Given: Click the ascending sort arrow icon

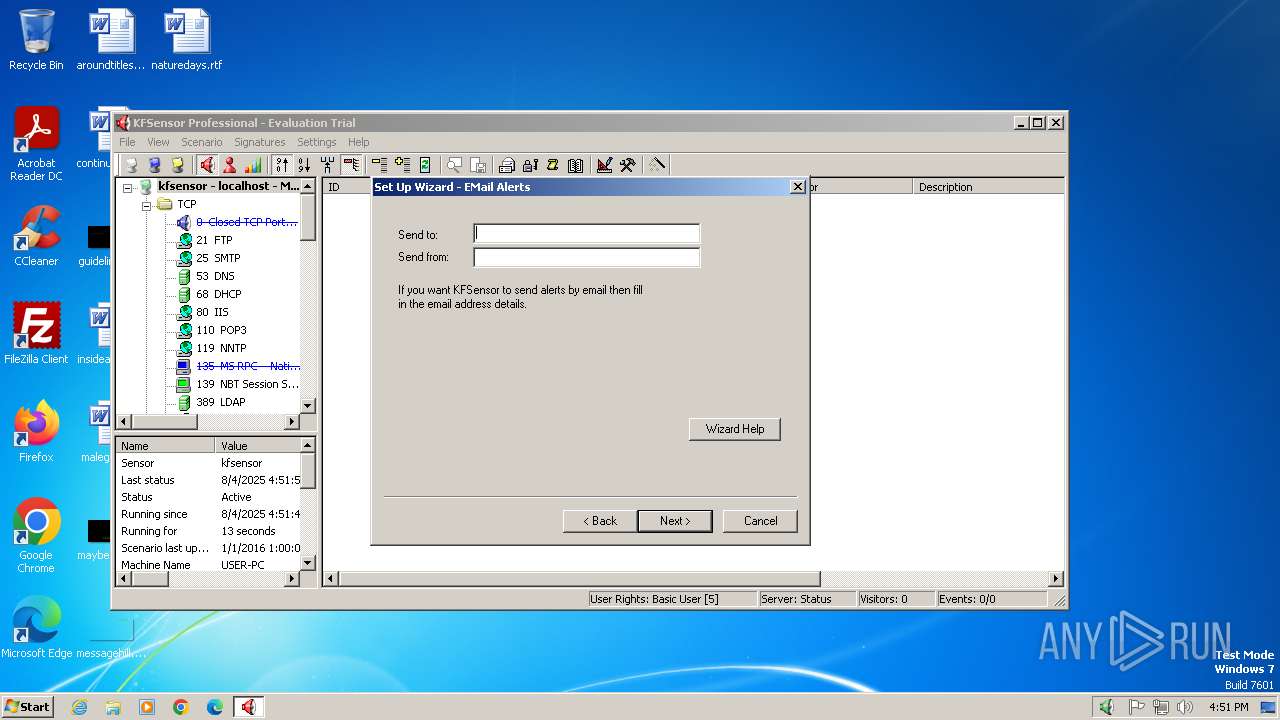Looking at the screenshot, I should coord(282,165).
